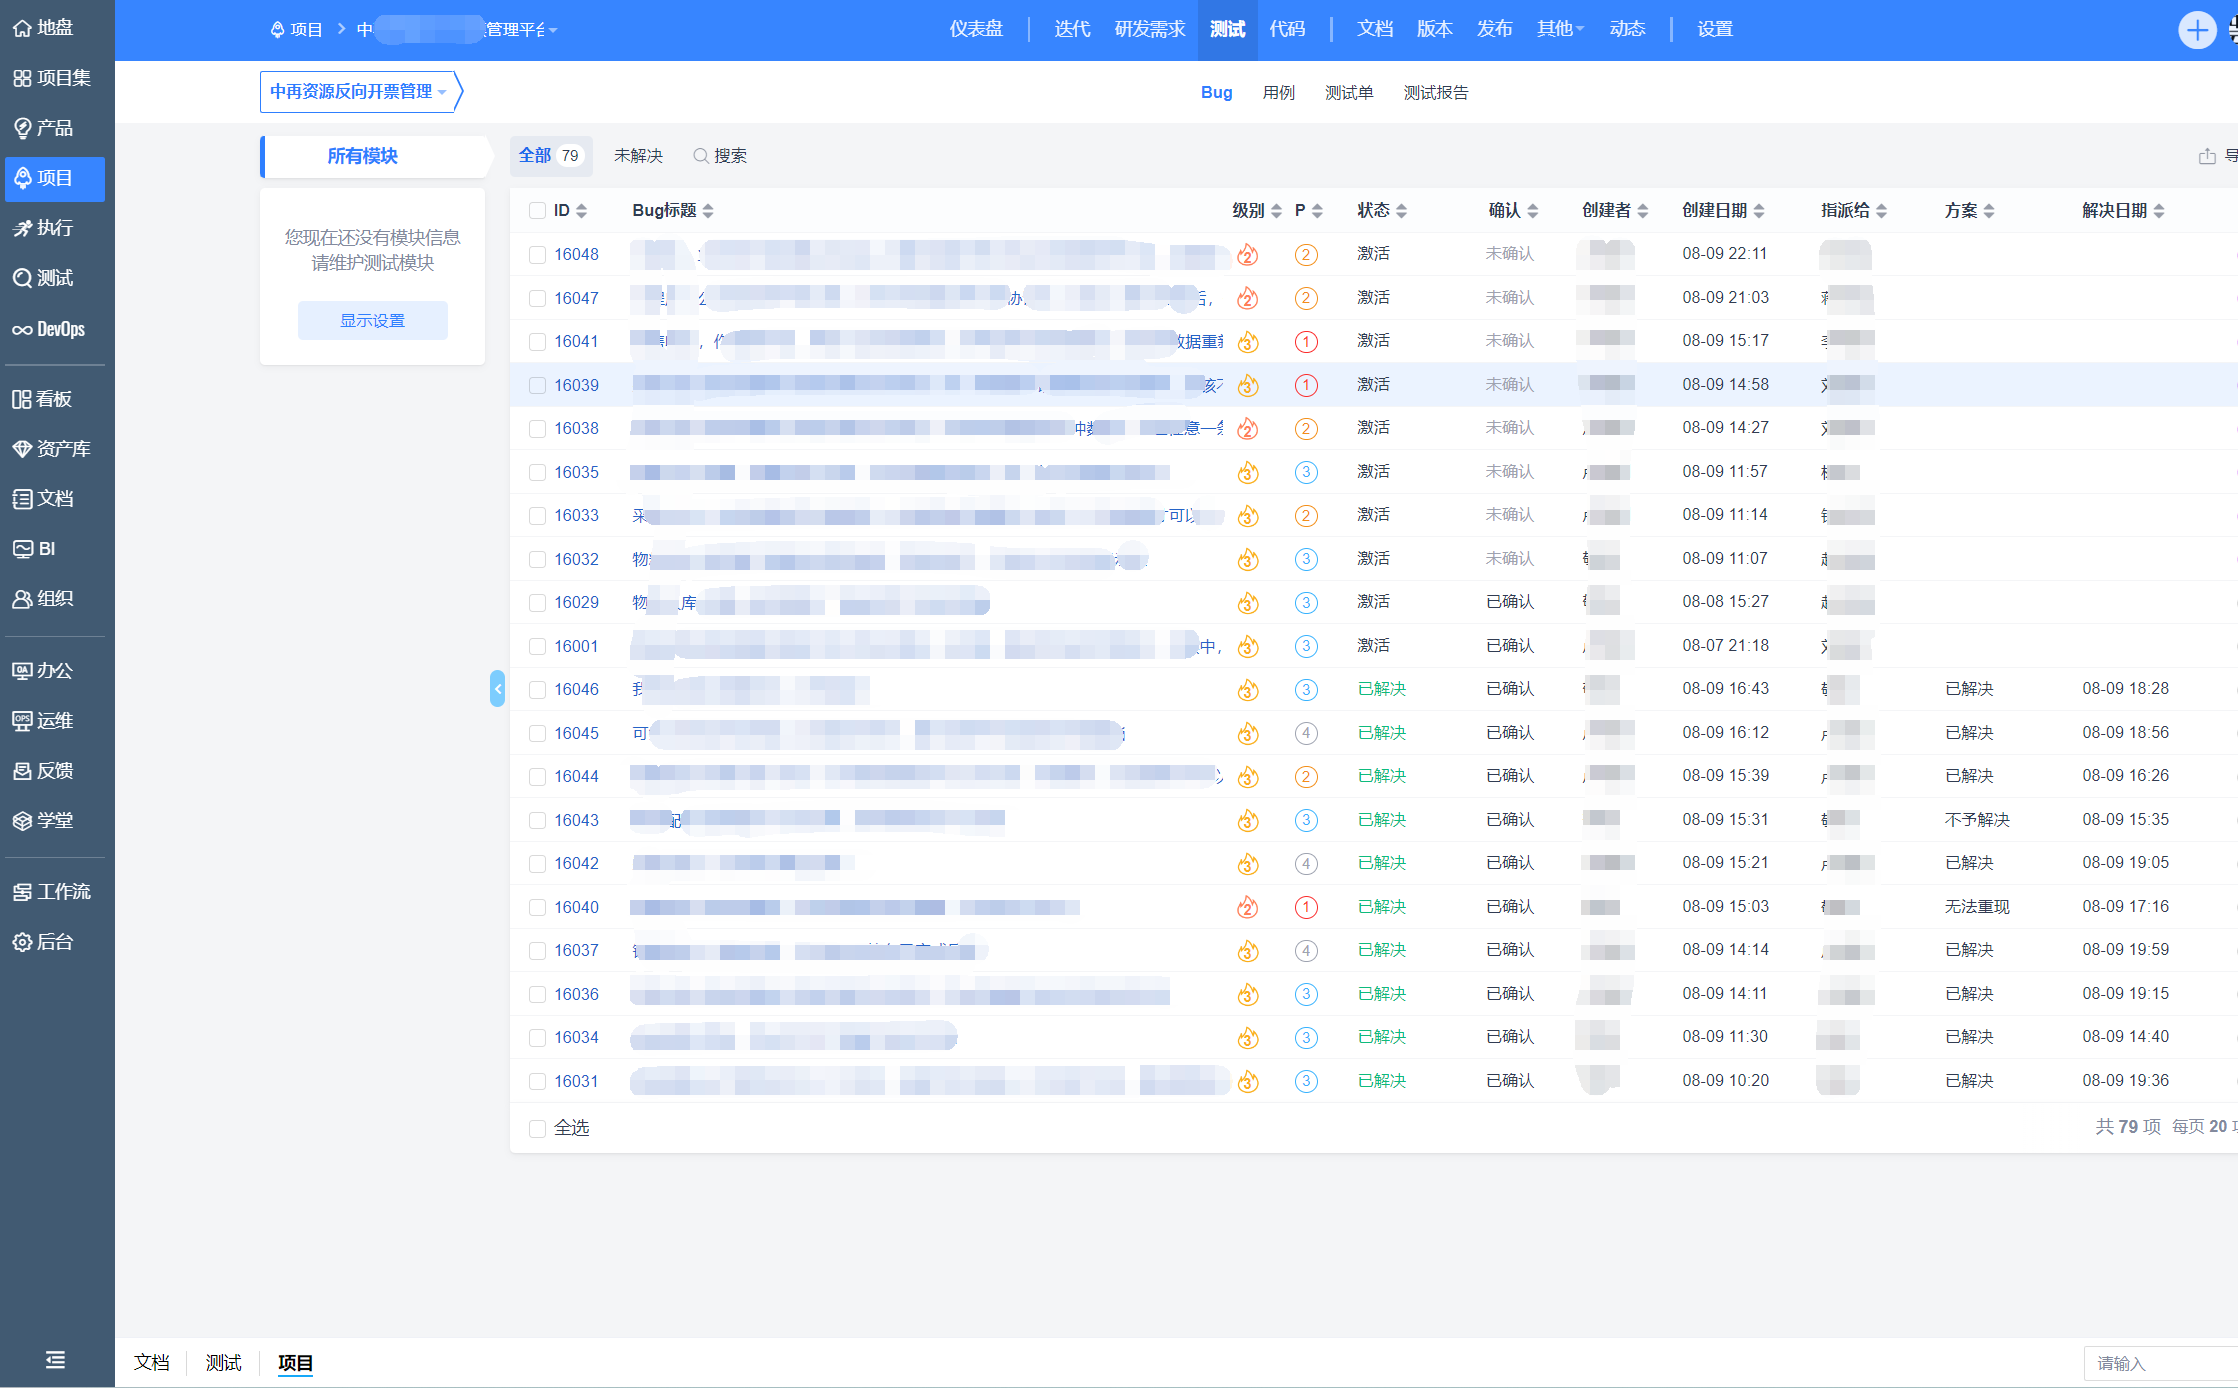Click the 请输入 input field at the bottom
The width and height of the screenshot is (2238, 1388).
click(2160, 1363)
